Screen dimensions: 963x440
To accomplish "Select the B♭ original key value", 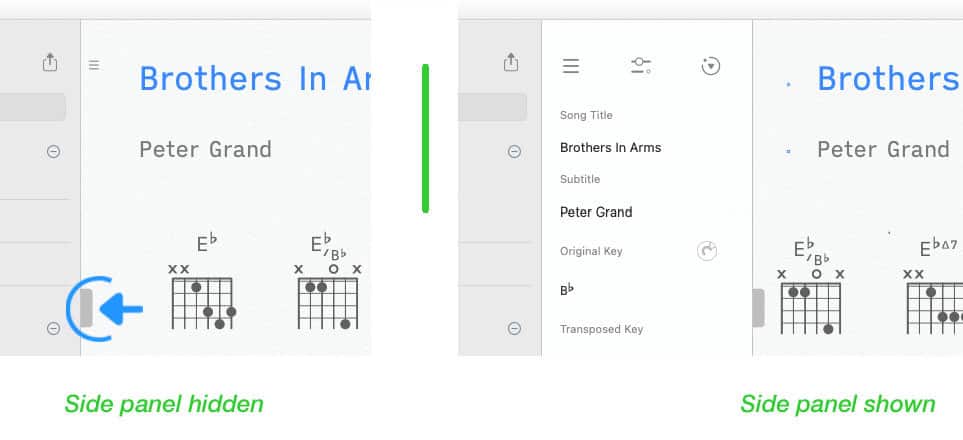I will (567, 289).
